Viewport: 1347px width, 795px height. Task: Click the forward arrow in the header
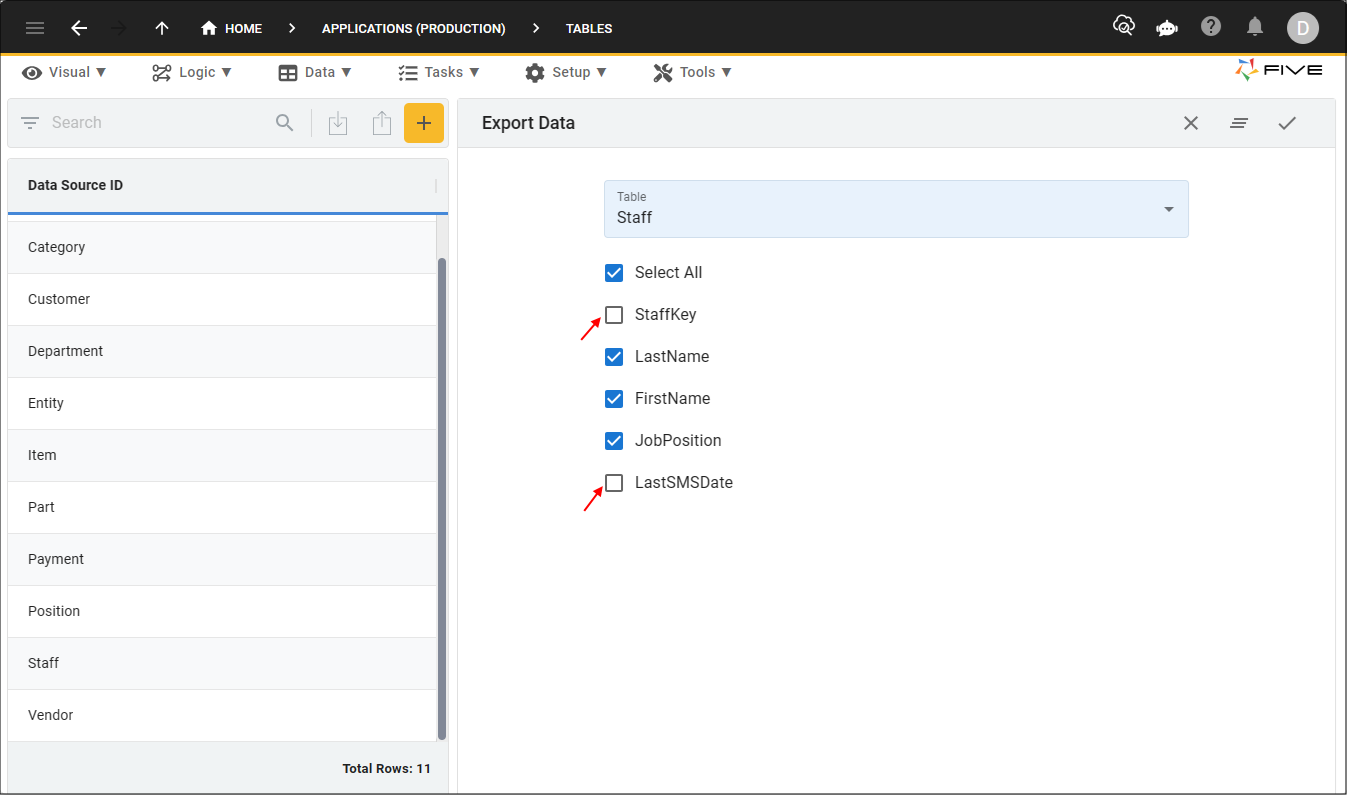(119, 28)
